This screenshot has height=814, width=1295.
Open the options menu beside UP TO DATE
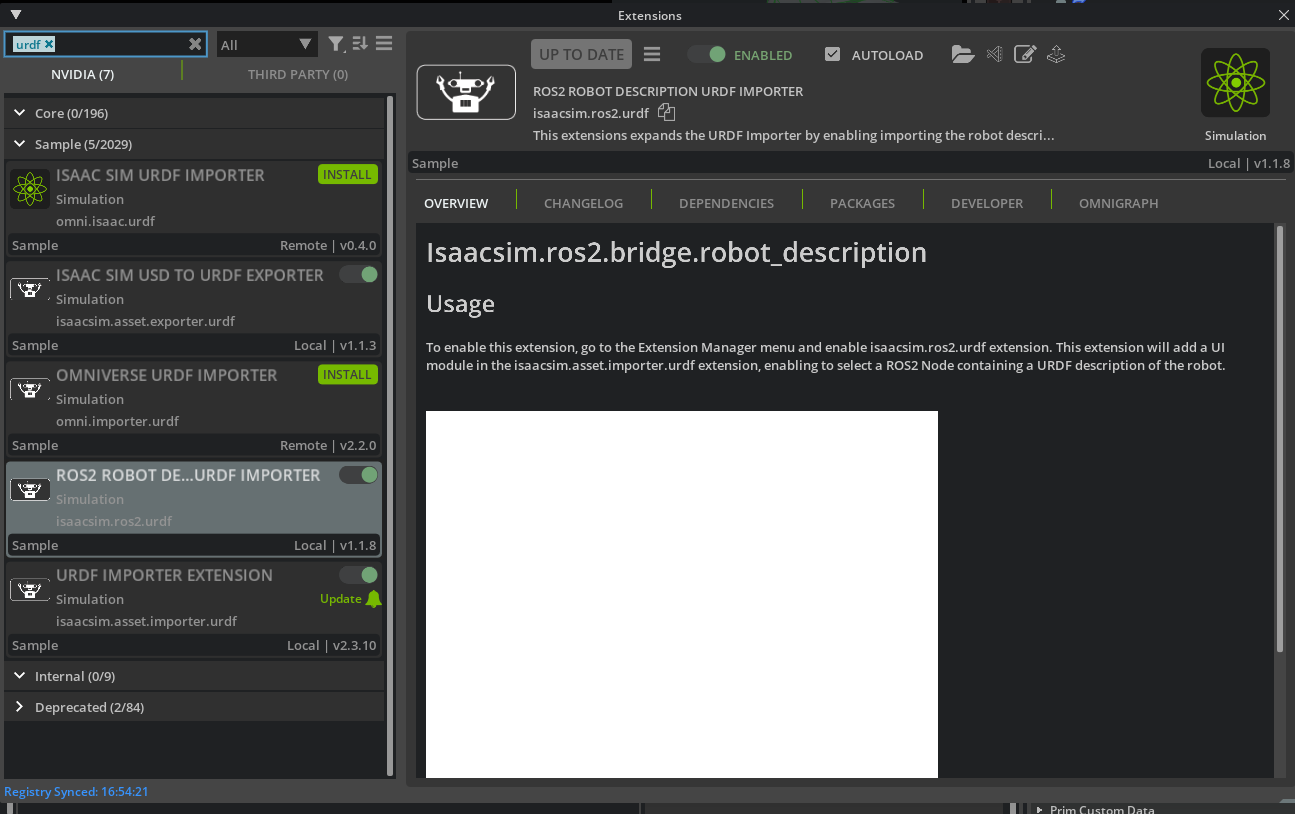(652, 54)
